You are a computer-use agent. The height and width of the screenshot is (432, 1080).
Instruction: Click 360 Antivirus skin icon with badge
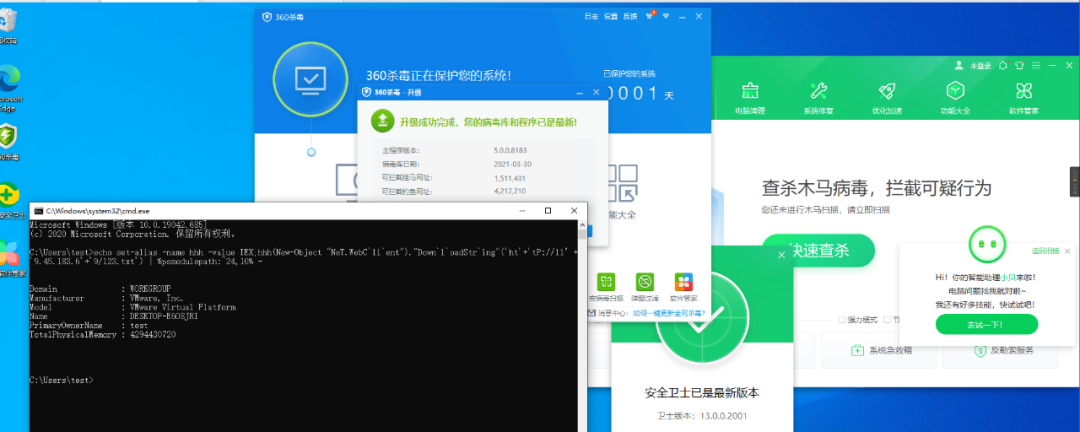click(649, 15)
